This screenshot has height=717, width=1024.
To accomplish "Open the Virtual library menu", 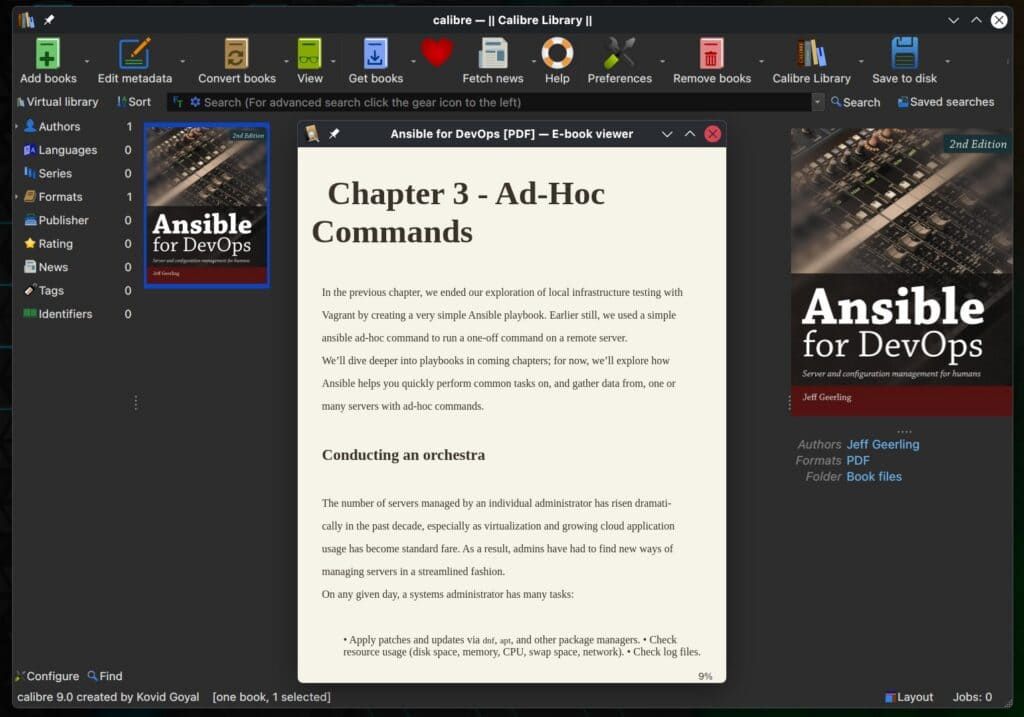I will pyautogui.click(x=59, y=101).
